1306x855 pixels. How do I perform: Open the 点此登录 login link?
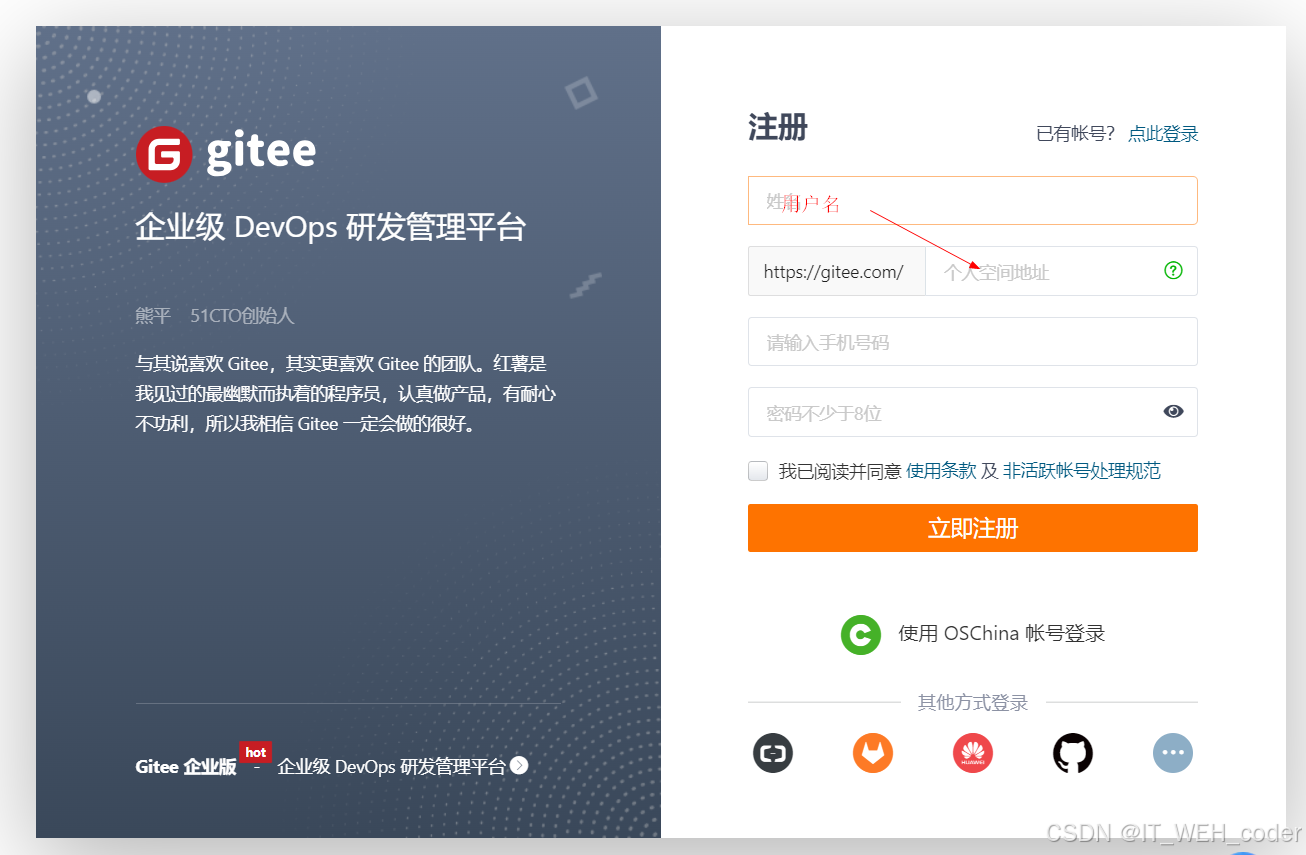coord(1162,134)
